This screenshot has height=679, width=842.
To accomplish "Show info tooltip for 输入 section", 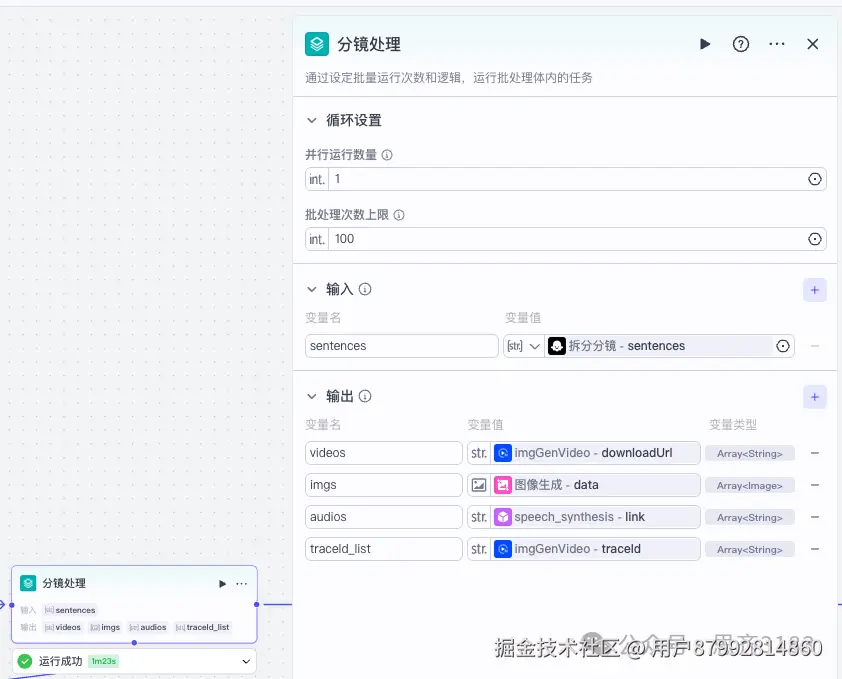I will pyautogui.click(x=365, y=290).
